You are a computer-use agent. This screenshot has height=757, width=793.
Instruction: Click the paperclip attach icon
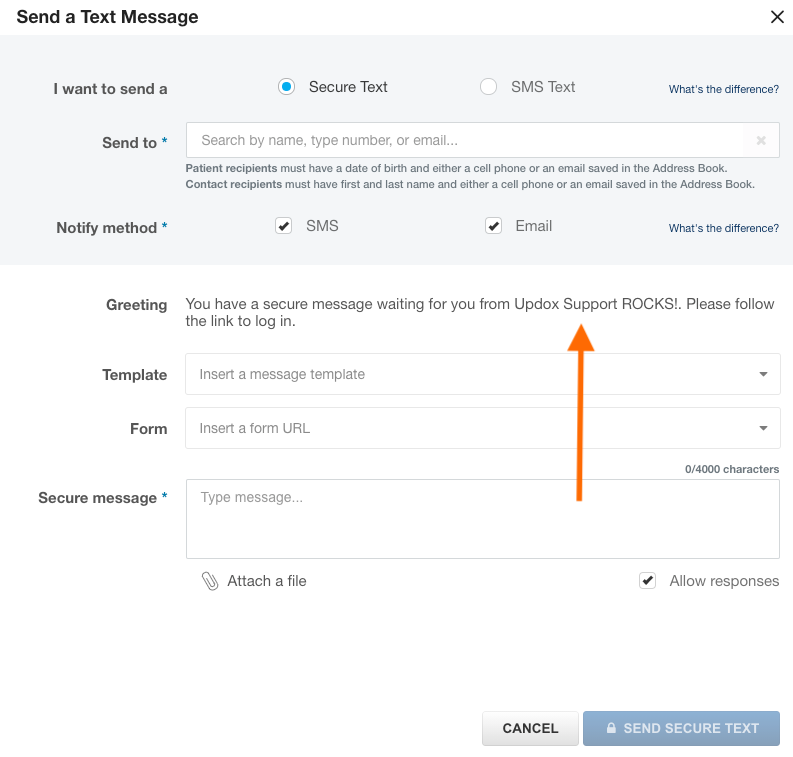(210, 581)
